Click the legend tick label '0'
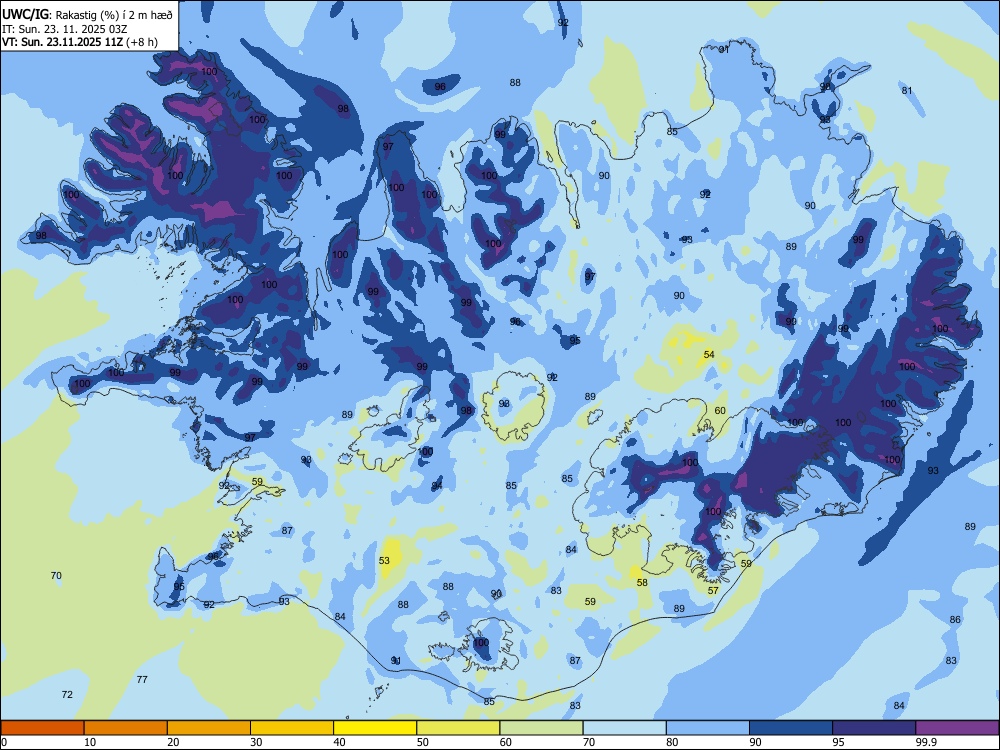Image resolution: width=1000 pixels, height=750 pixels. click(x=4, y=742)
